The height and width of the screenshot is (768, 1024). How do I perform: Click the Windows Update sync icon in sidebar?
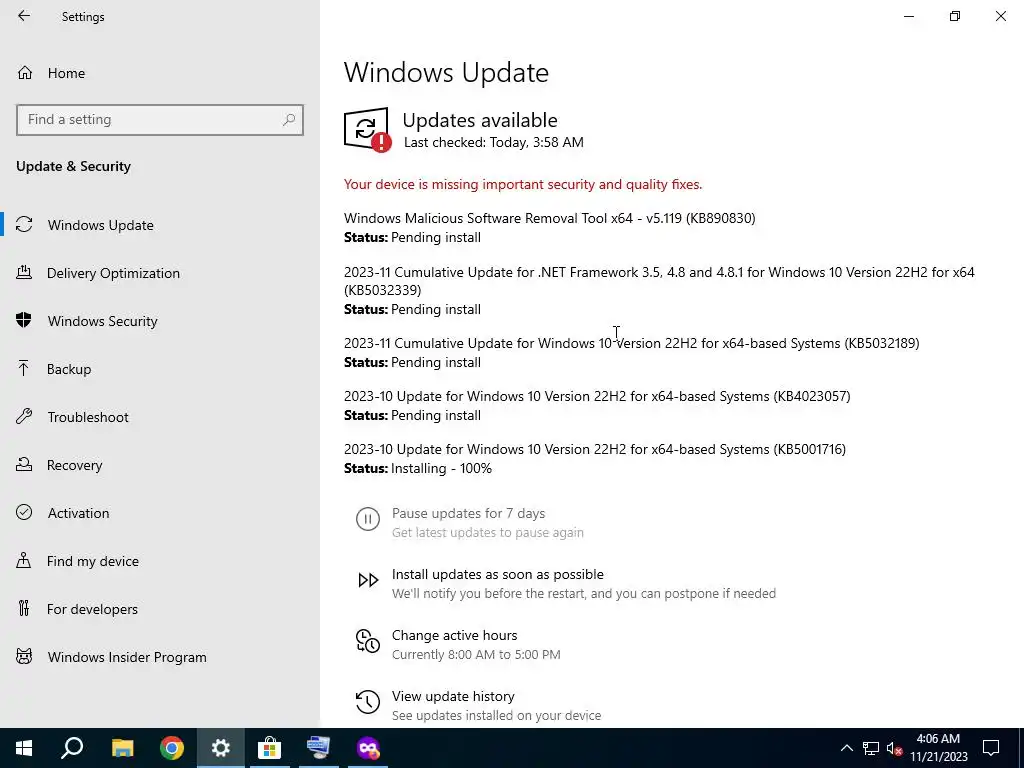pos(24,225)
